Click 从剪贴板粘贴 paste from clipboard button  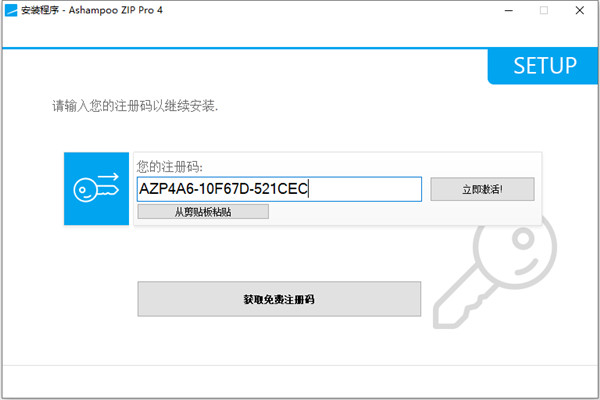pos(203,212)
